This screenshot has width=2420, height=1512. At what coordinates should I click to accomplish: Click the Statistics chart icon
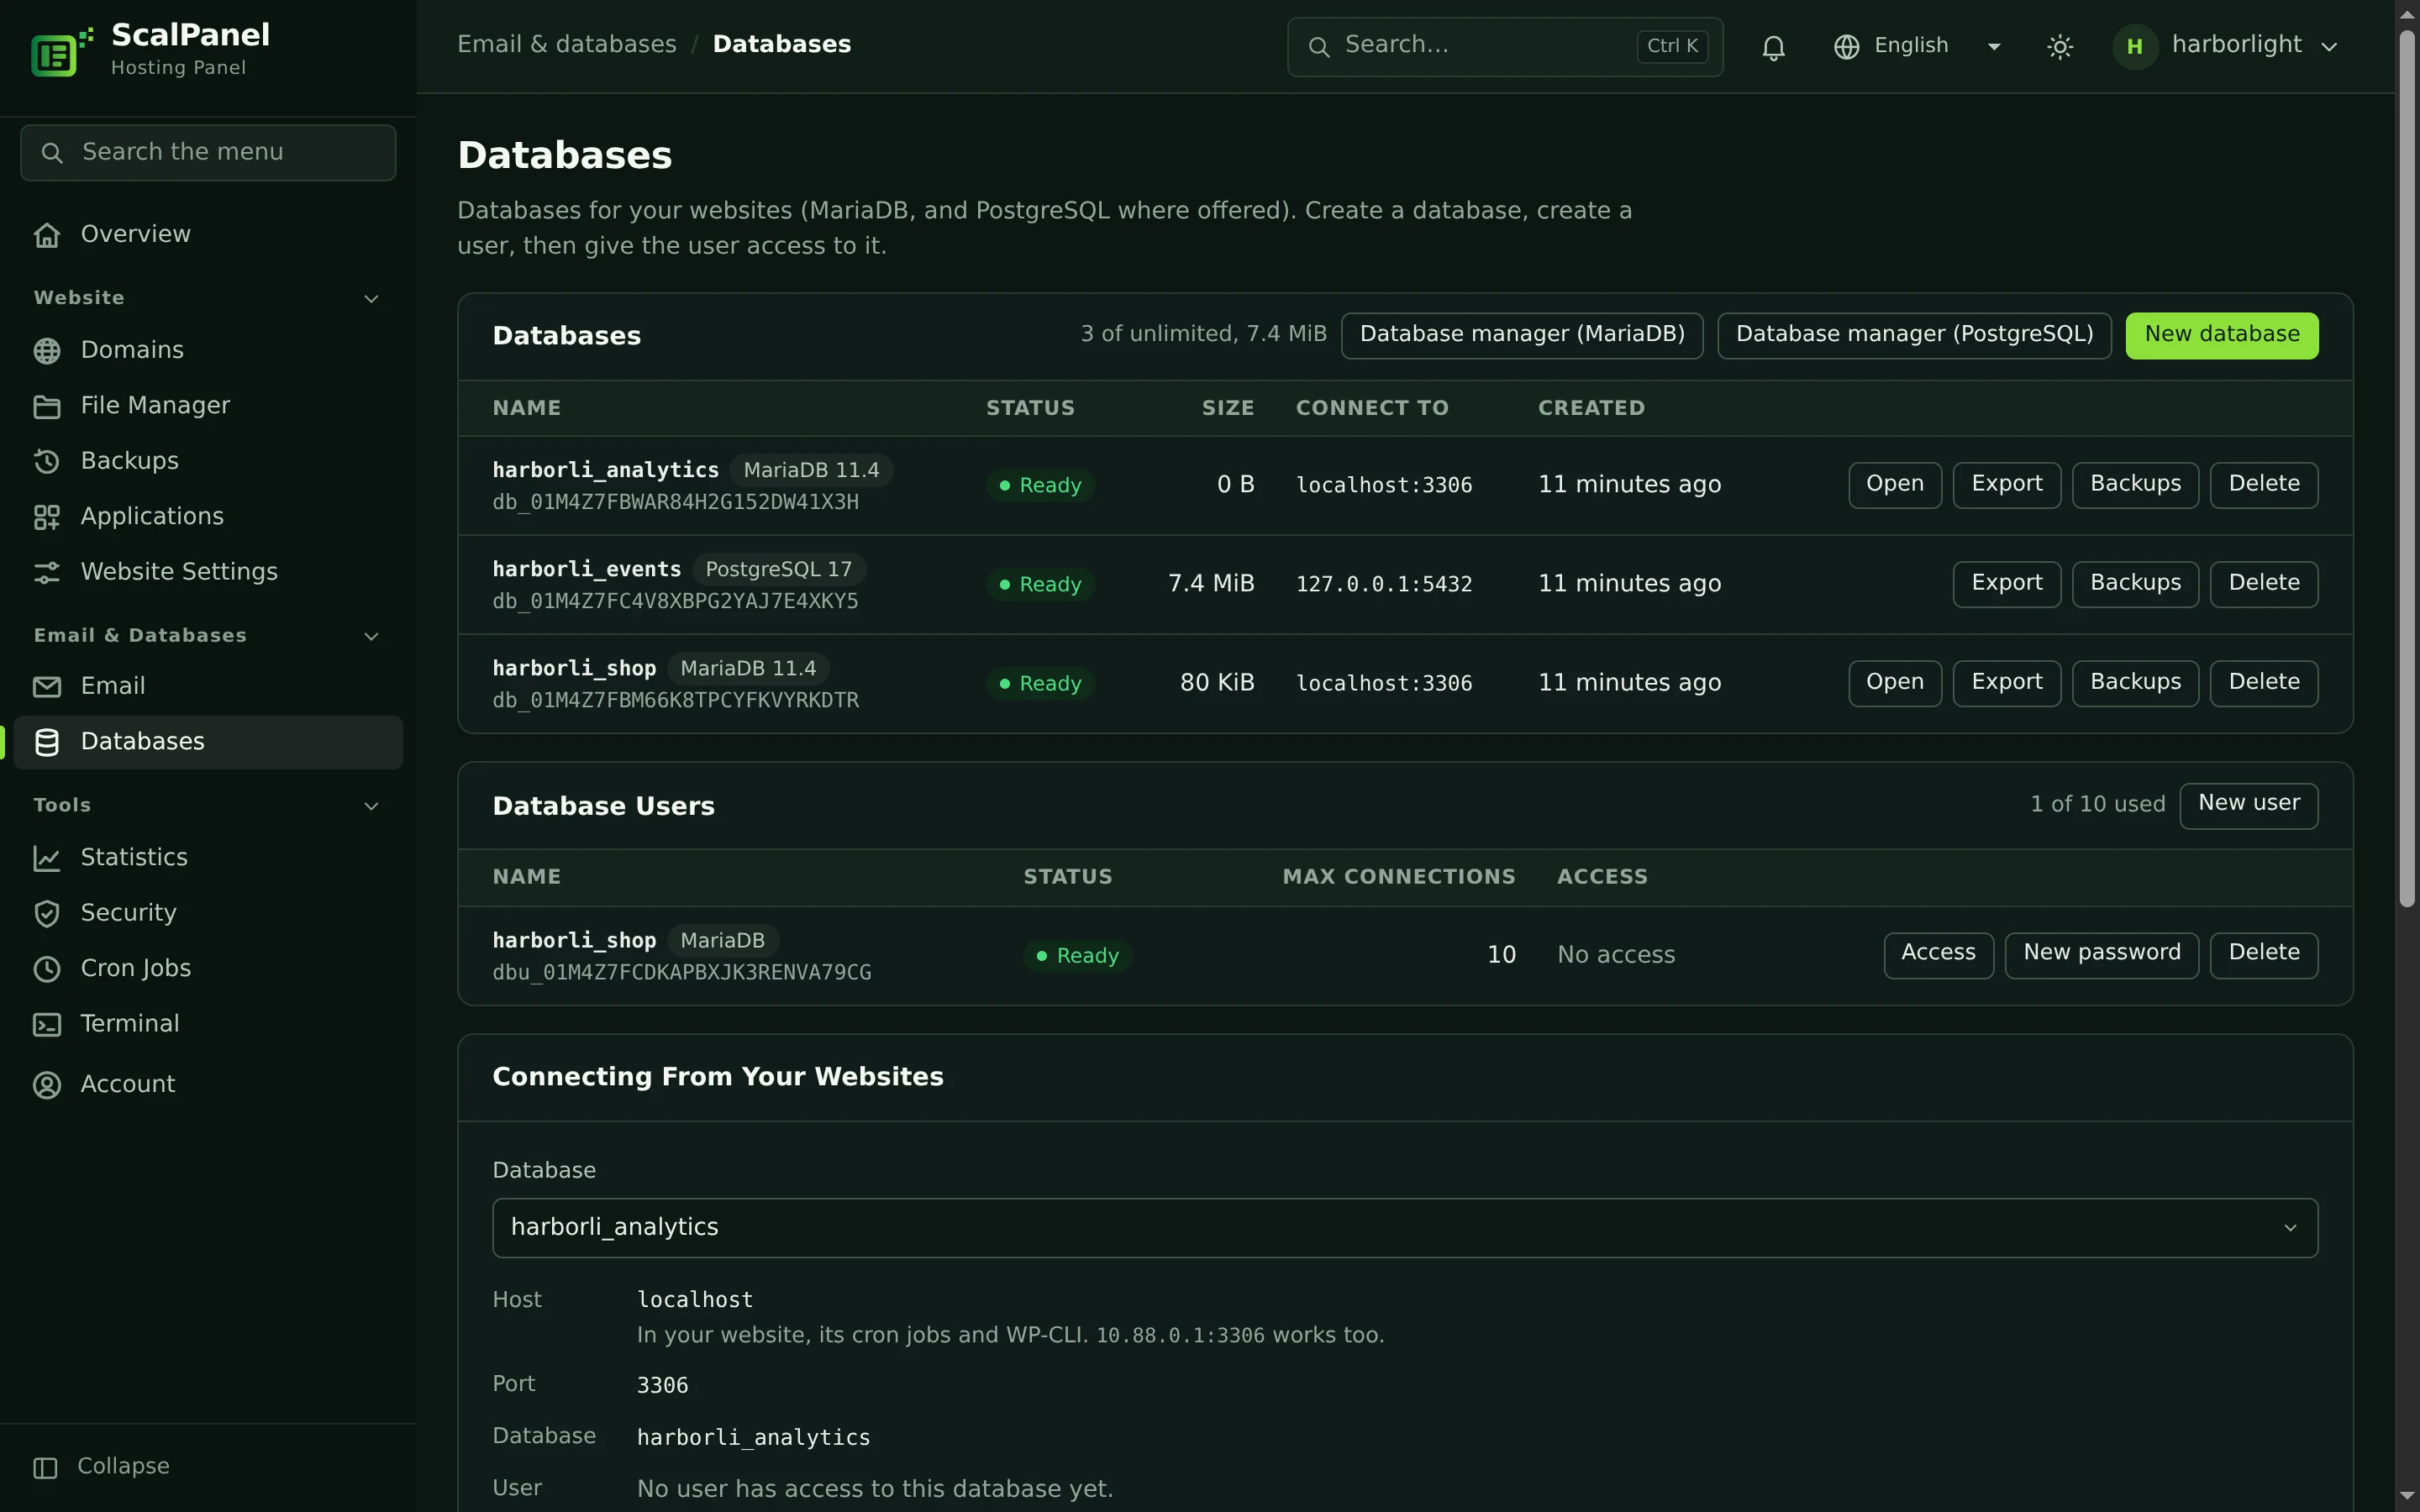coord(47,858)
